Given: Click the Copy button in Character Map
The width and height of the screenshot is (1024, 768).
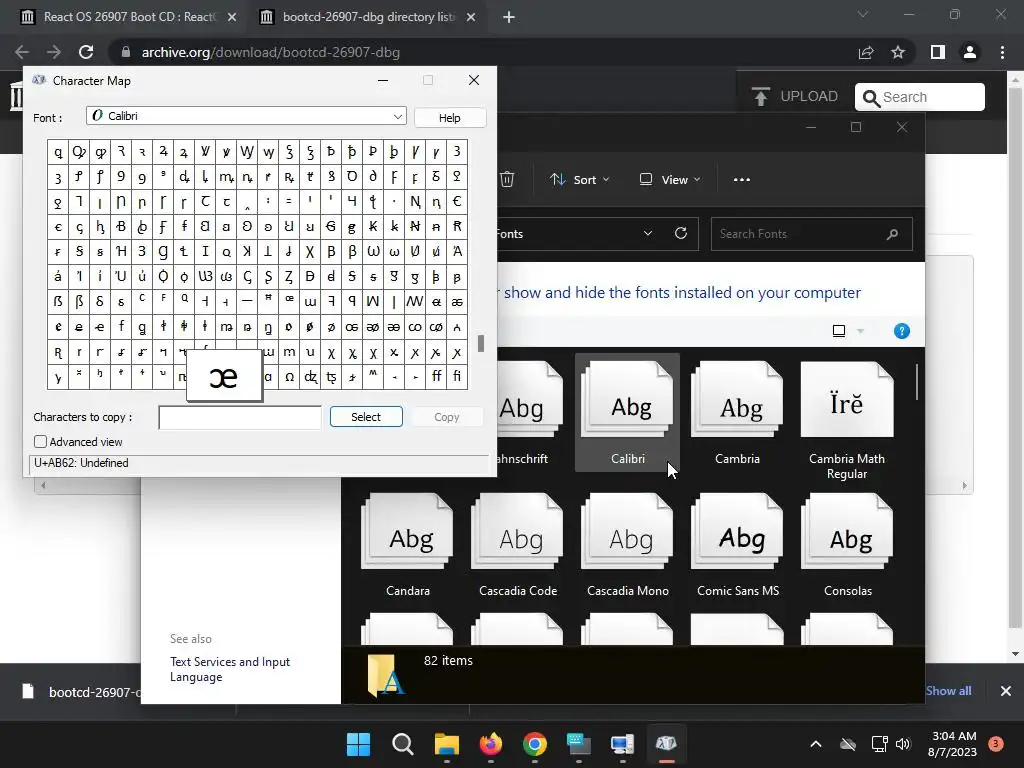Looking at the screenshot, I should tap(447, 417).
